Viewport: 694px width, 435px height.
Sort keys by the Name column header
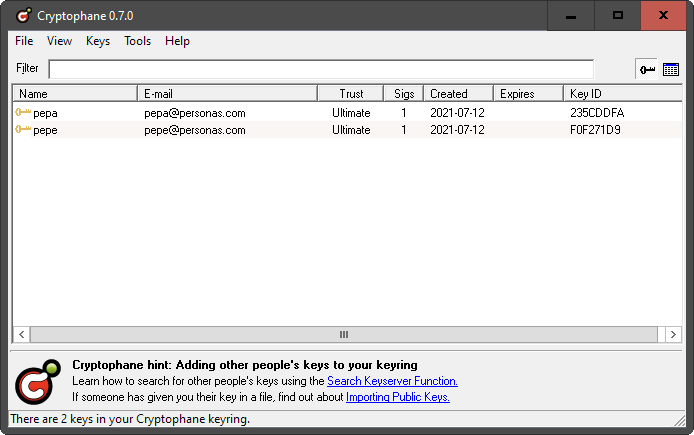coord(75,94)
